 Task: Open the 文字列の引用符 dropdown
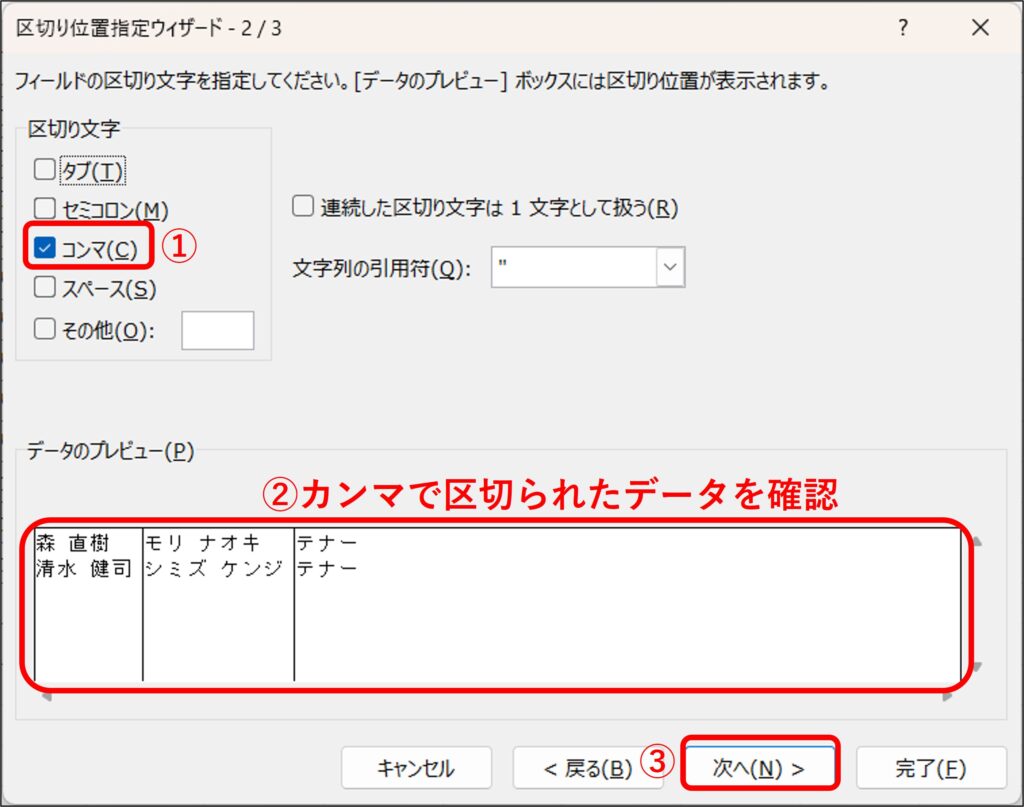pyautogui.click(x=669, y=268)
